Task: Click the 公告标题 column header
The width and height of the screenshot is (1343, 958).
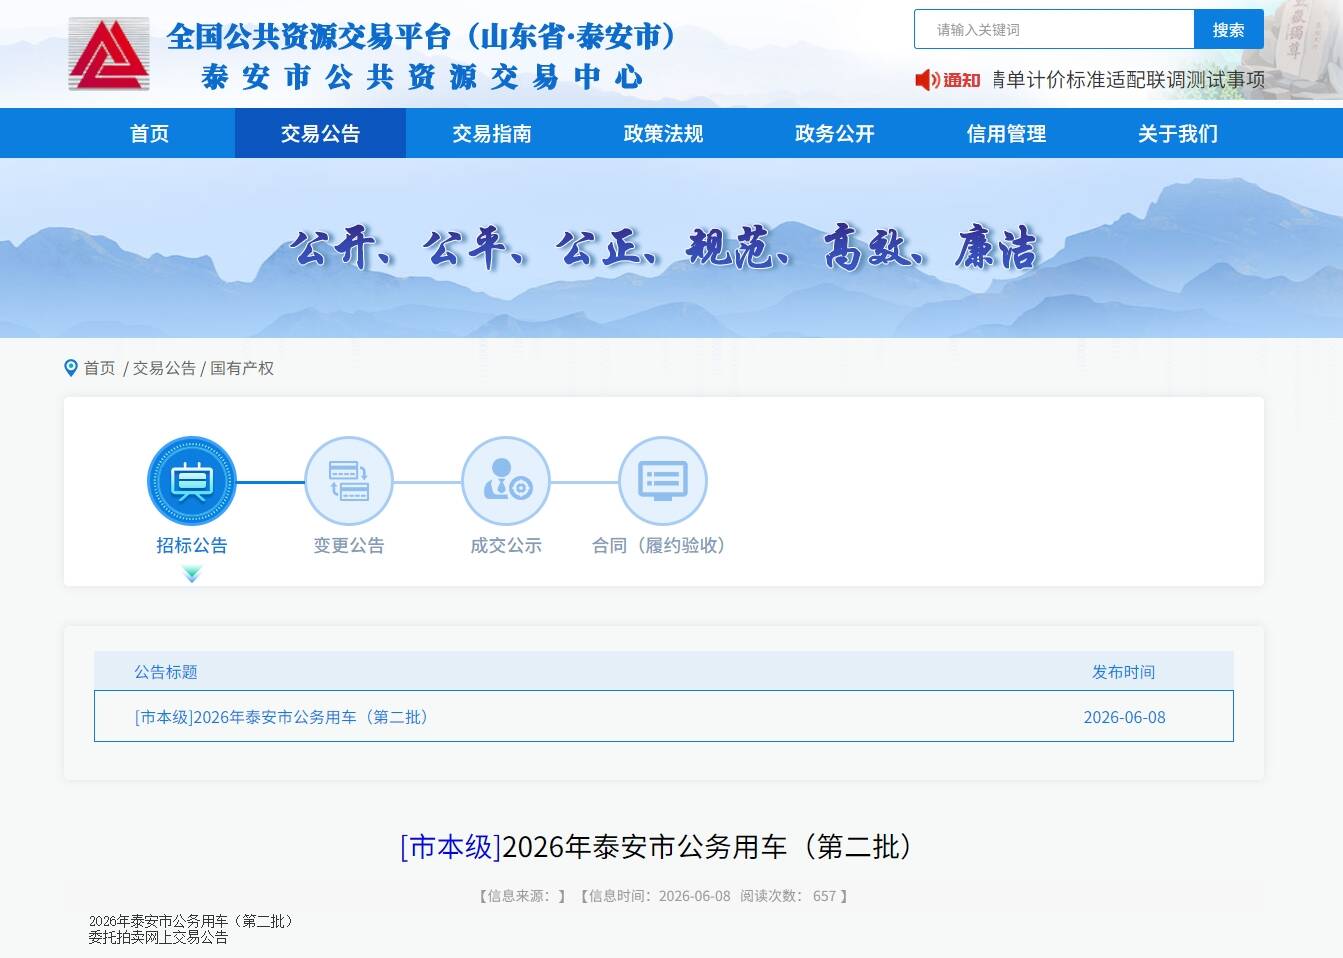Action: click(166, 672)
